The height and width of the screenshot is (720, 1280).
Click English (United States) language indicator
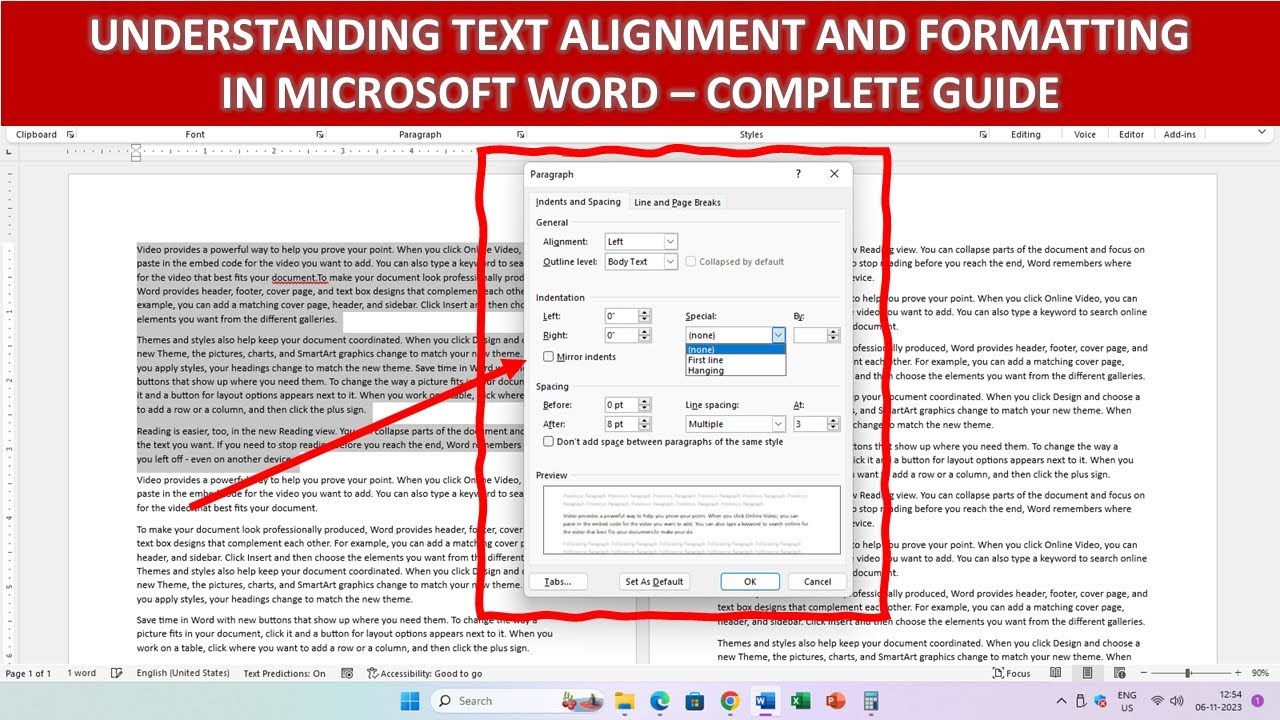click(183, 673)
